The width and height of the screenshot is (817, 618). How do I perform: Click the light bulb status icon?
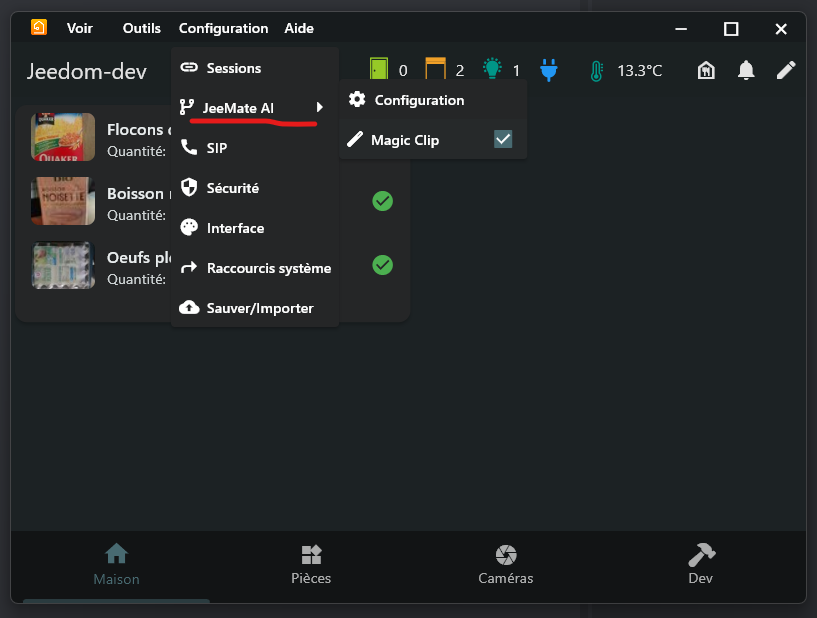492,70
